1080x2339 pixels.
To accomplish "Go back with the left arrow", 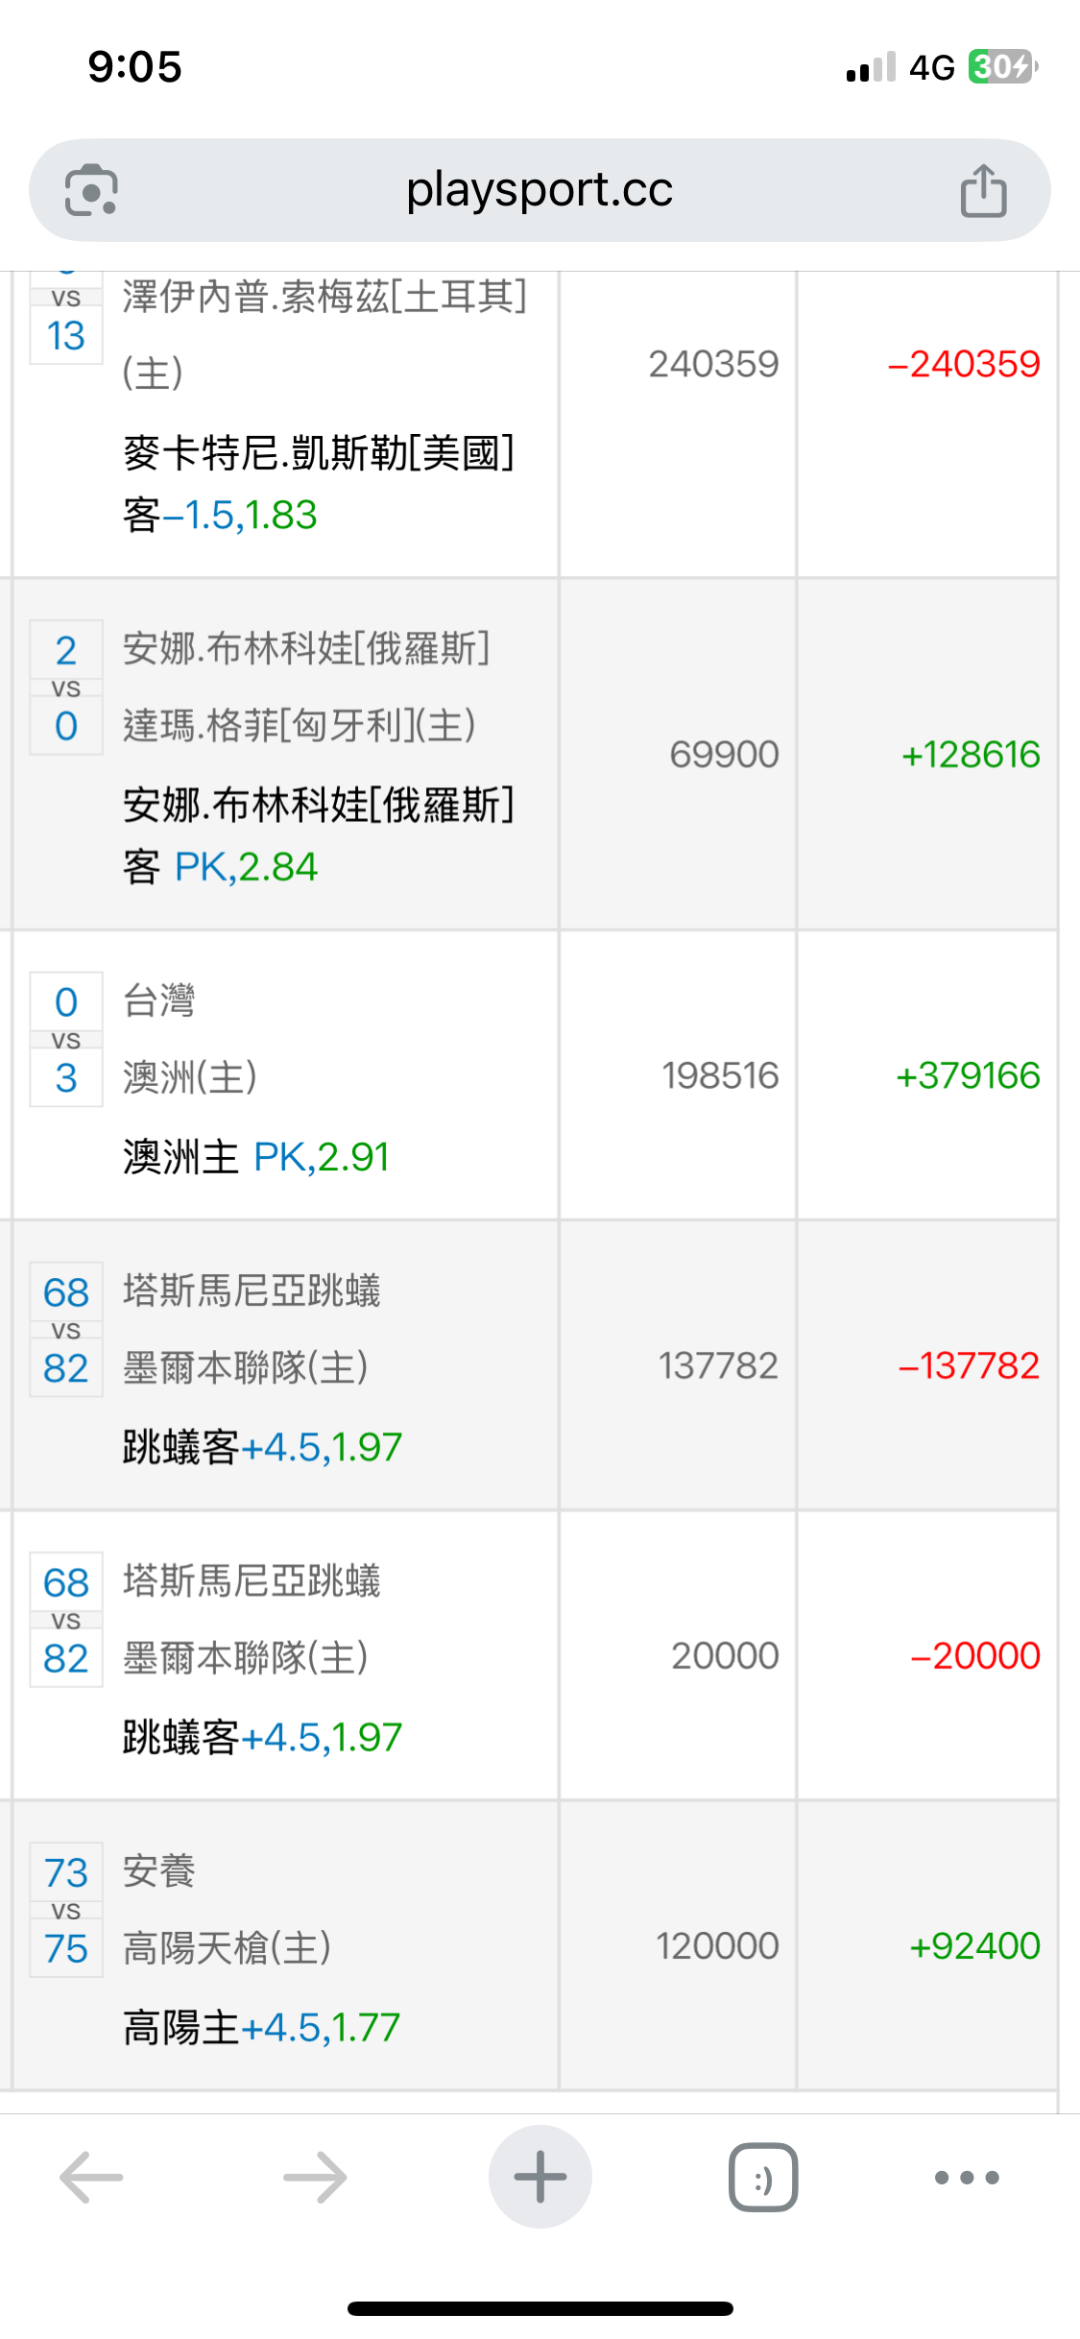I will tap(91, 2176).
